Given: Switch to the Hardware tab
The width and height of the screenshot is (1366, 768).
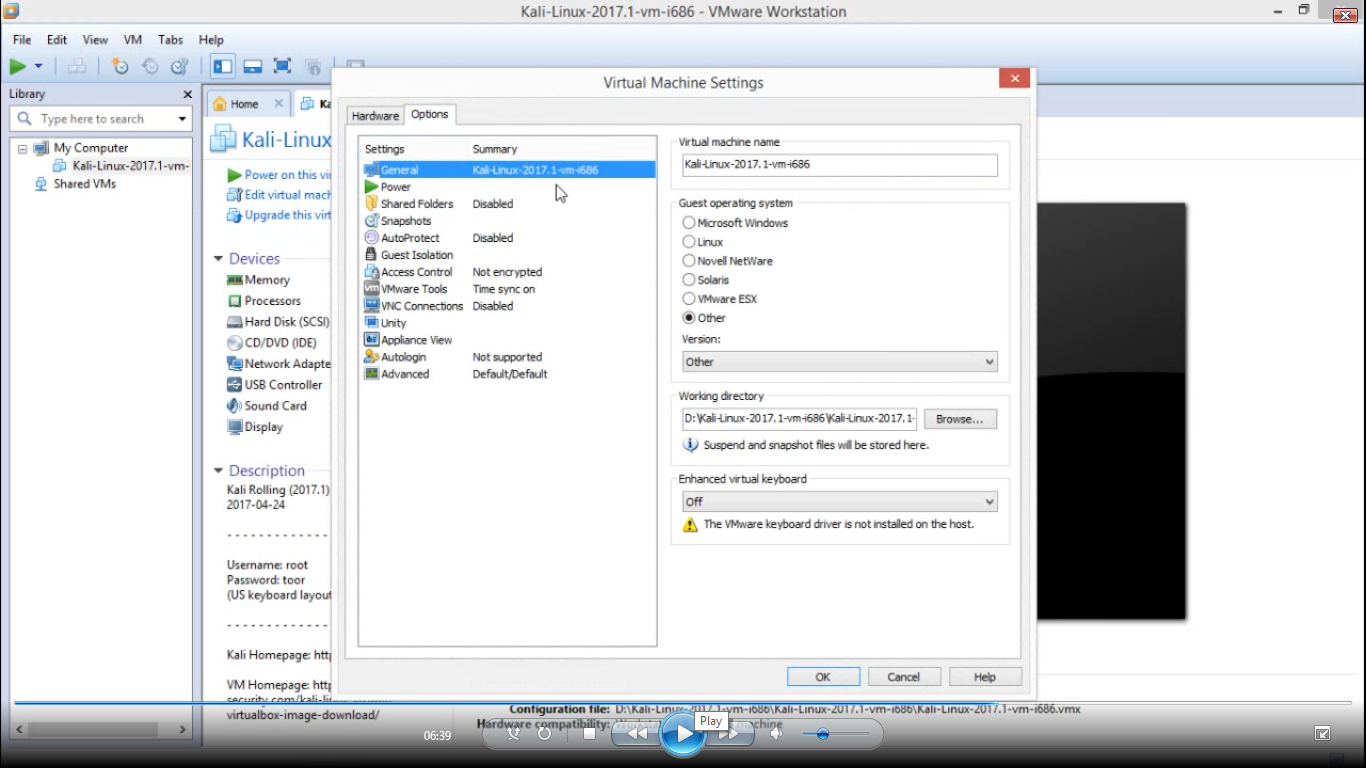Looking at the screenshot, I should (x=374, y=115).
